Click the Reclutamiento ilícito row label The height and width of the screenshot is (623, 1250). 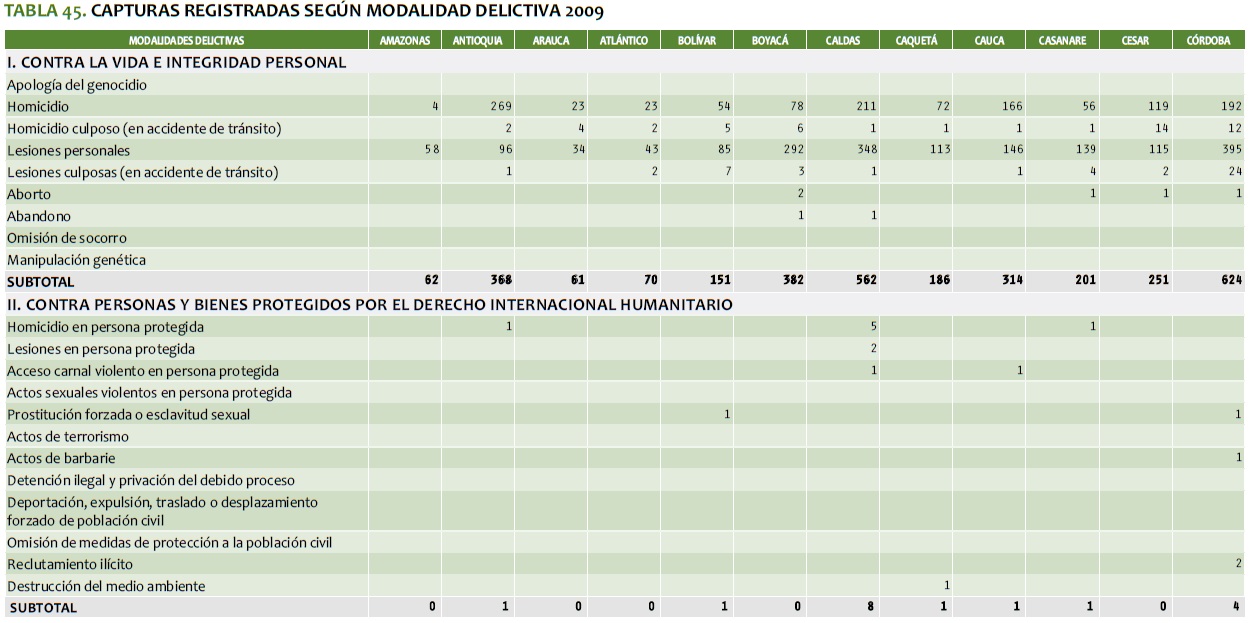pos(70,564)
